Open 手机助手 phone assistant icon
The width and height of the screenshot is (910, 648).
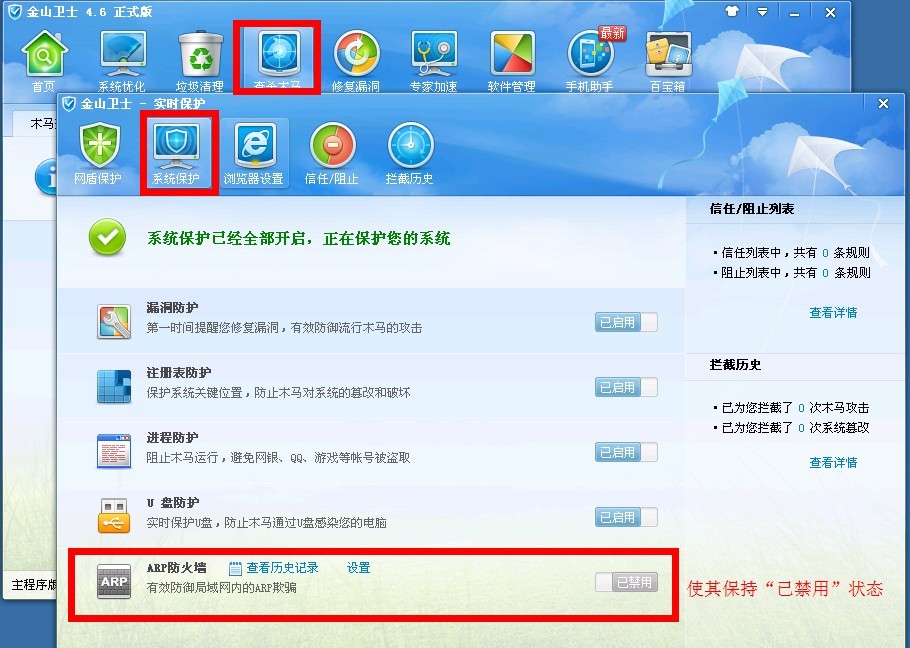[590, 61]
